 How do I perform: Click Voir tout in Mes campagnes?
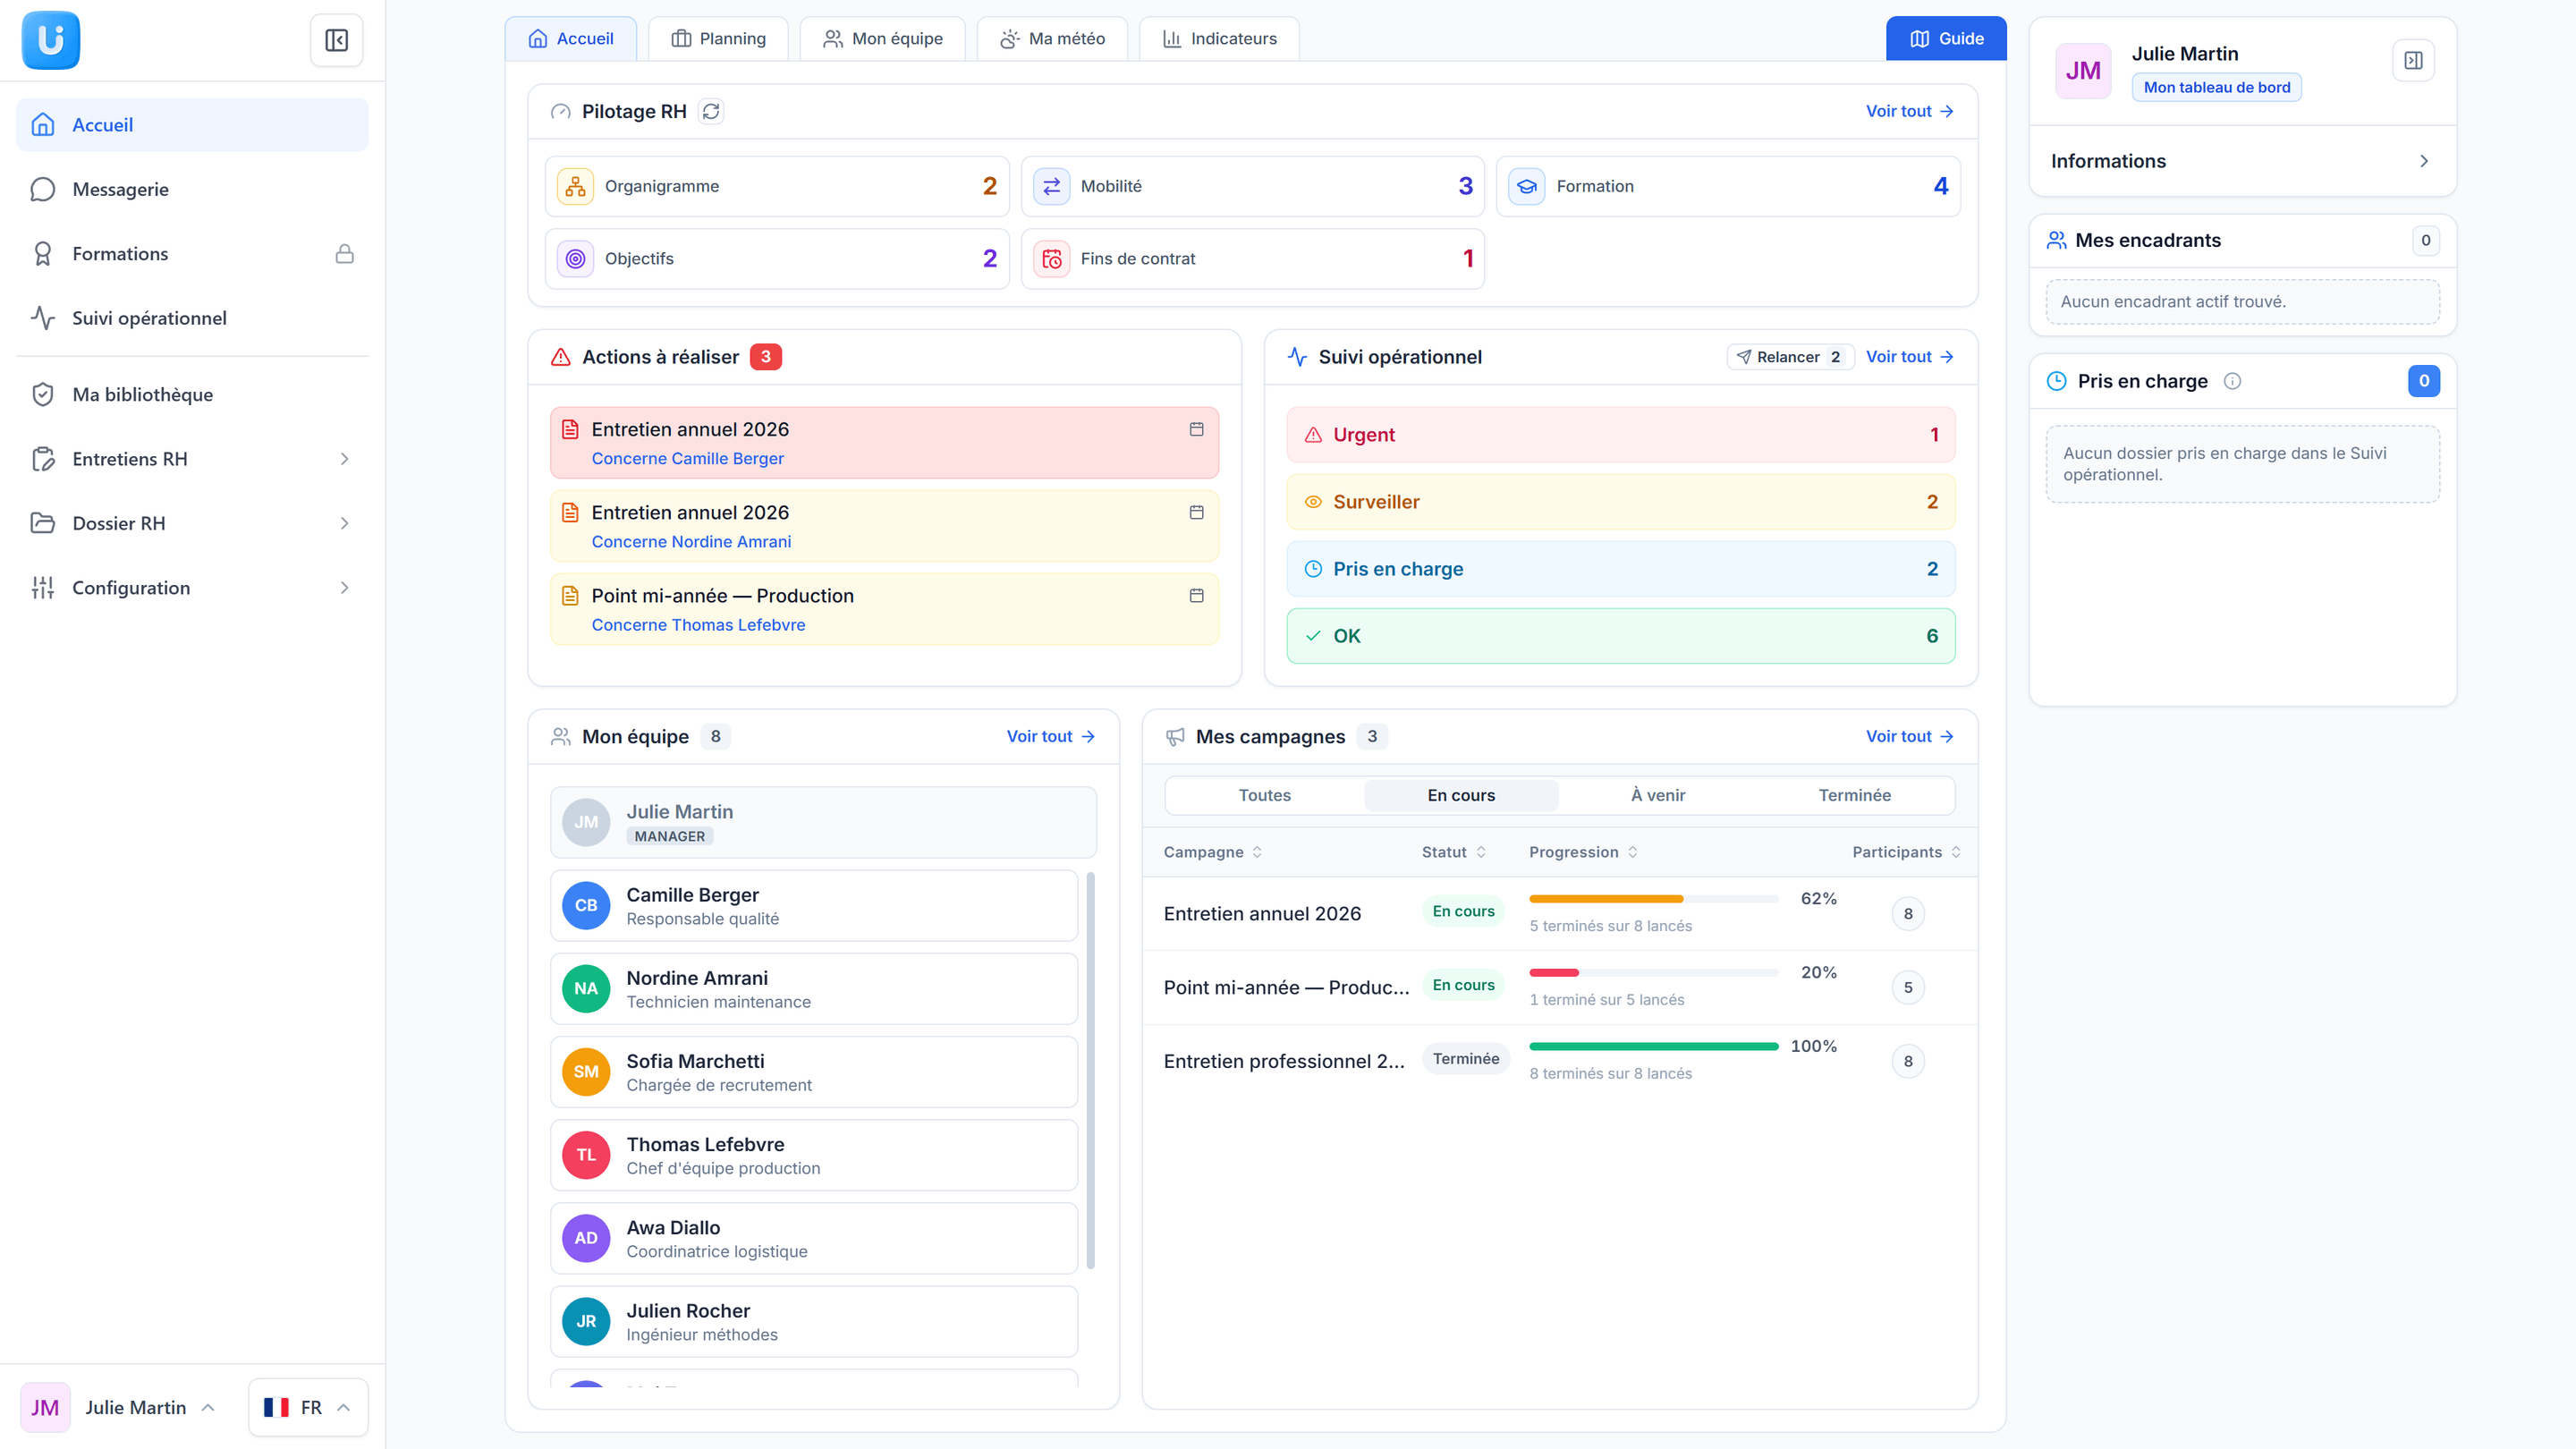(x=1909, y=736)
